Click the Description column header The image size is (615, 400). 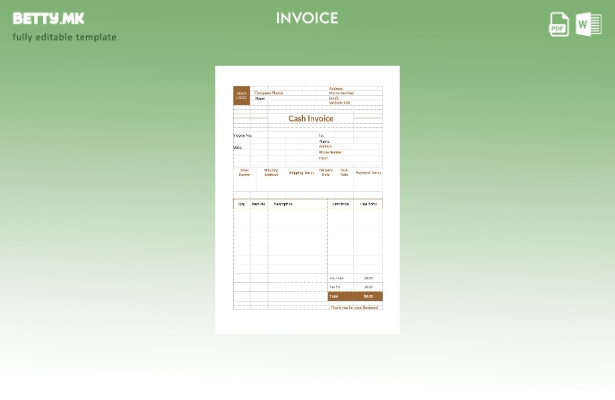(283, 204)
